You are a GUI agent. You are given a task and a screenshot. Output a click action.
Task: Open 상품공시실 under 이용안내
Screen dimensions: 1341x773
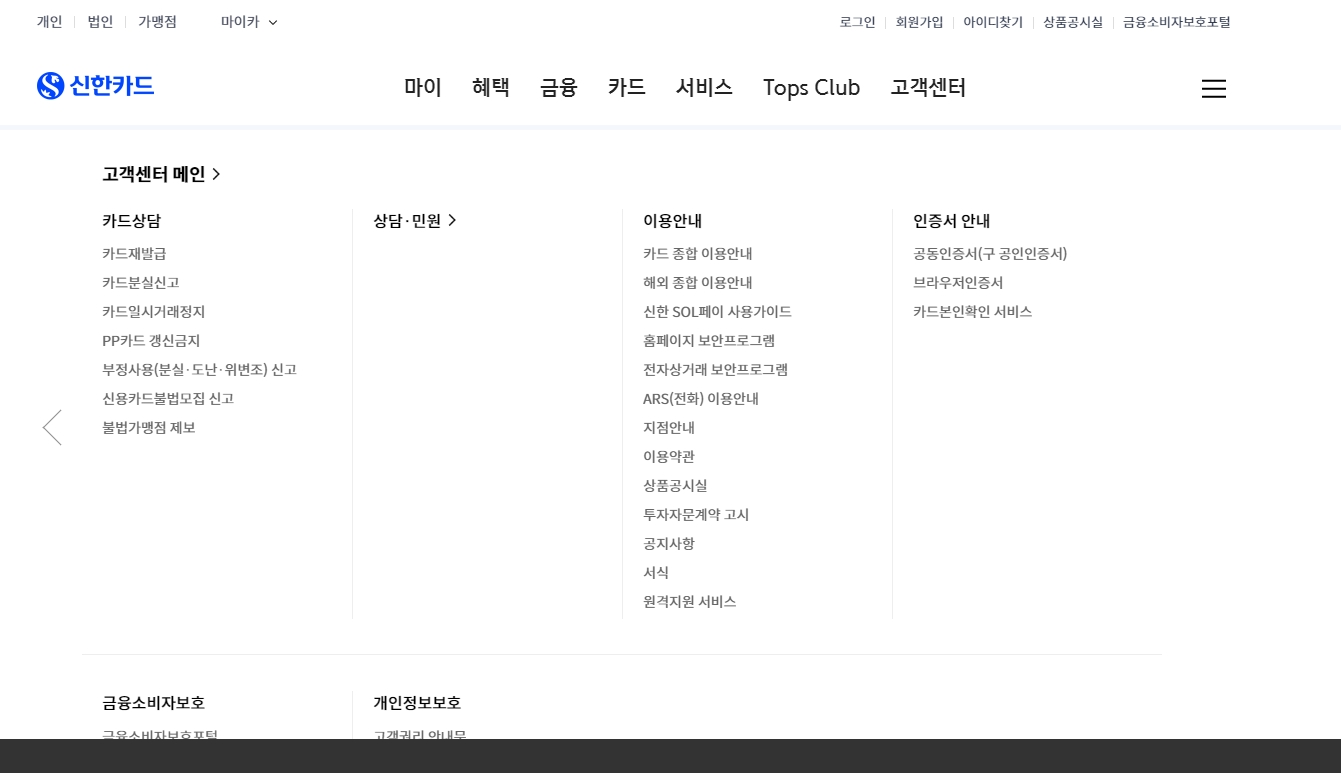click(675, 486)
